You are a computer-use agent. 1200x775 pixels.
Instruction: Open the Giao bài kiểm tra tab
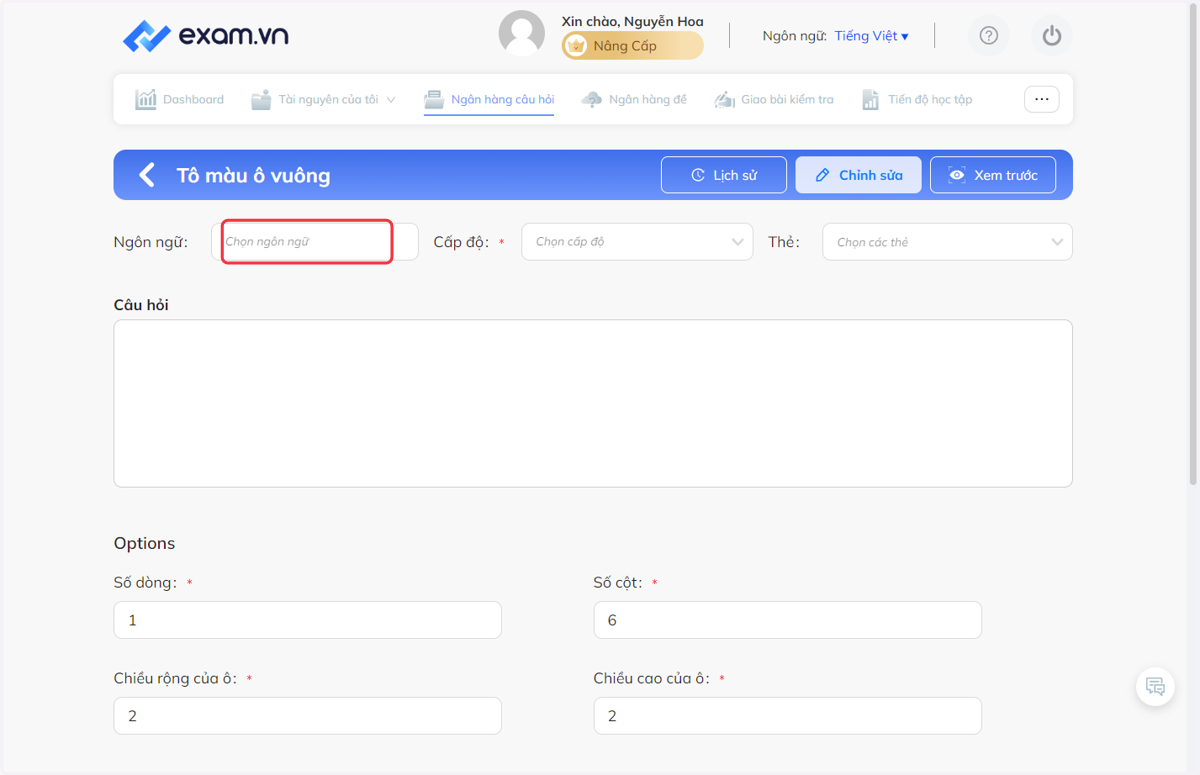point(774,99)
